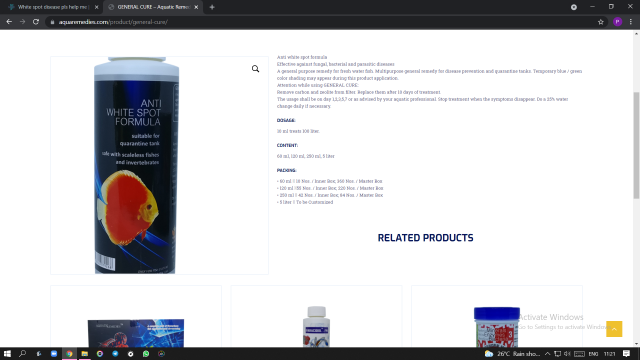The height and width of the screenshot is (360, 640).
Task: Click the muted volume tray icon
Action: click(x=567, y=354)
